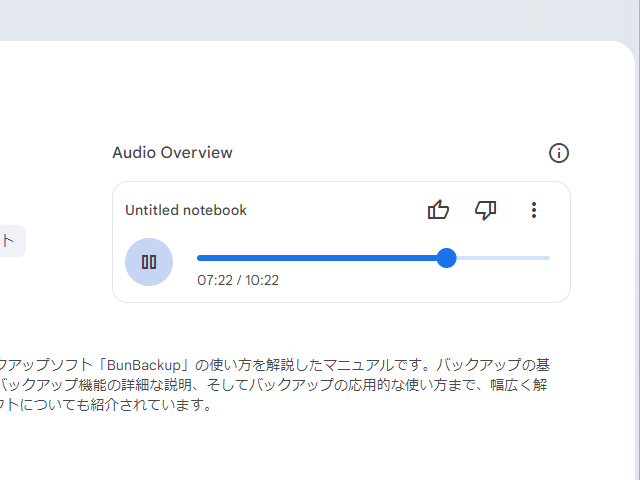Pause the audio overview playback
Screen dimensions: 640x480
(149, 262)
